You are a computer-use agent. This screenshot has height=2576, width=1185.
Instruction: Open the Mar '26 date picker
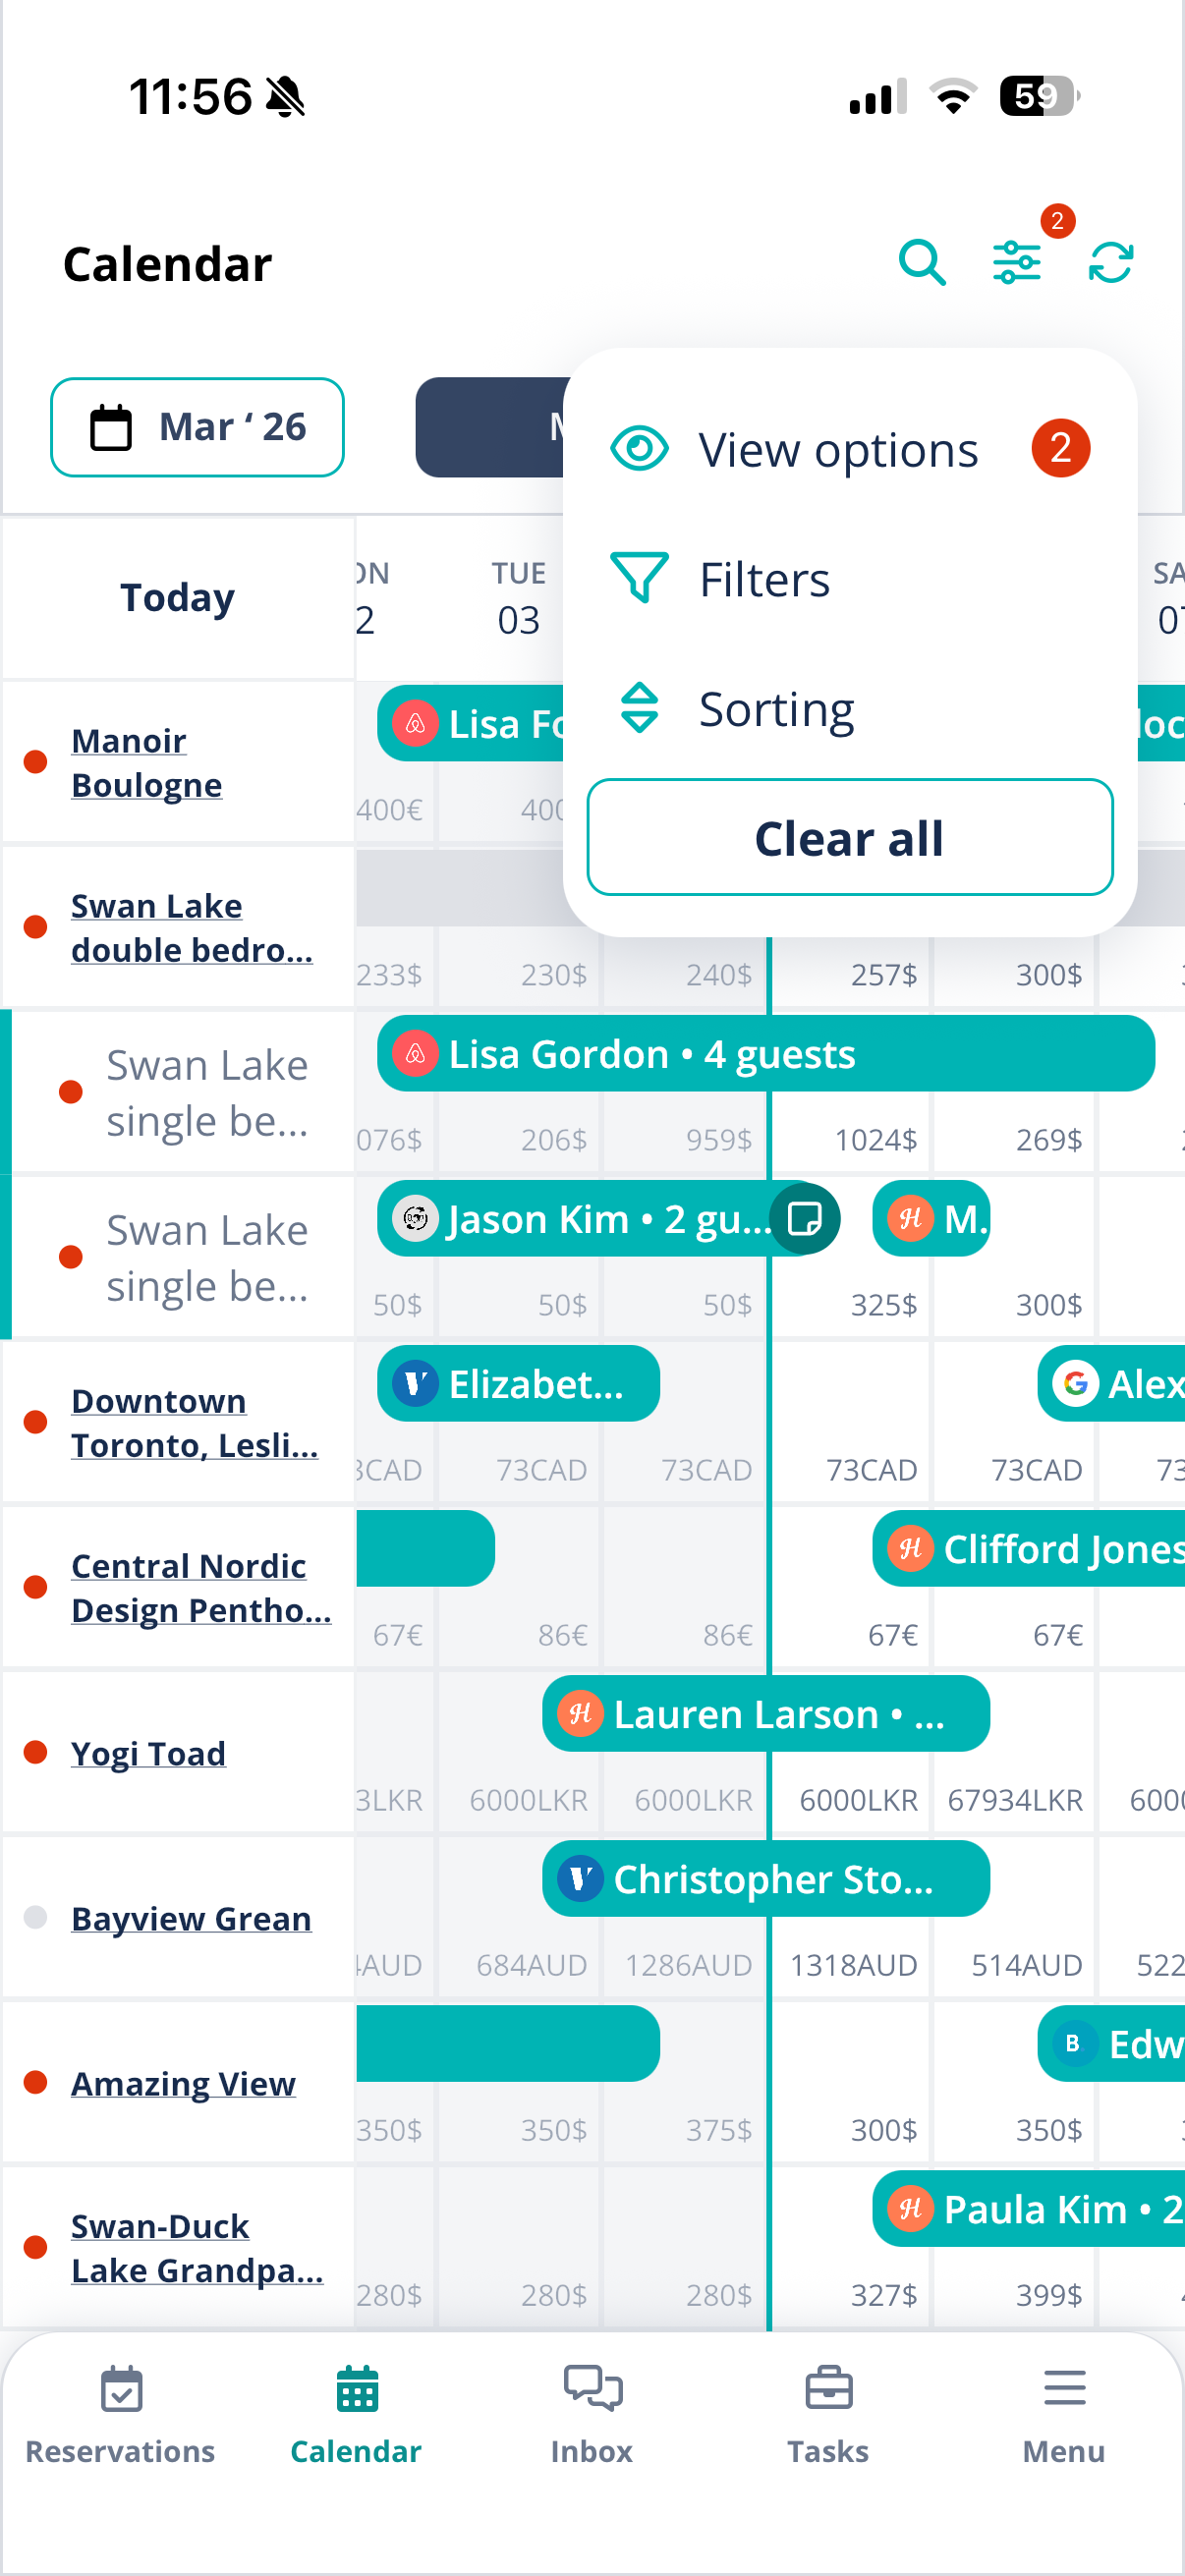(x=197, y=427)
